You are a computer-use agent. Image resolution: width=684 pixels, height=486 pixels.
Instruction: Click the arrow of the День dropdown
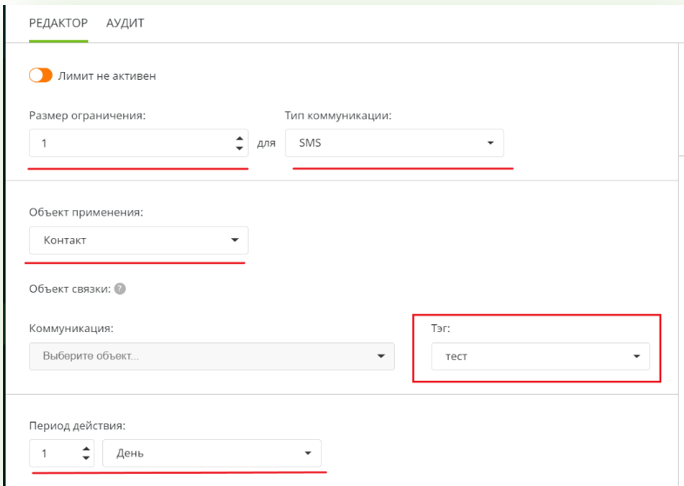308,453
